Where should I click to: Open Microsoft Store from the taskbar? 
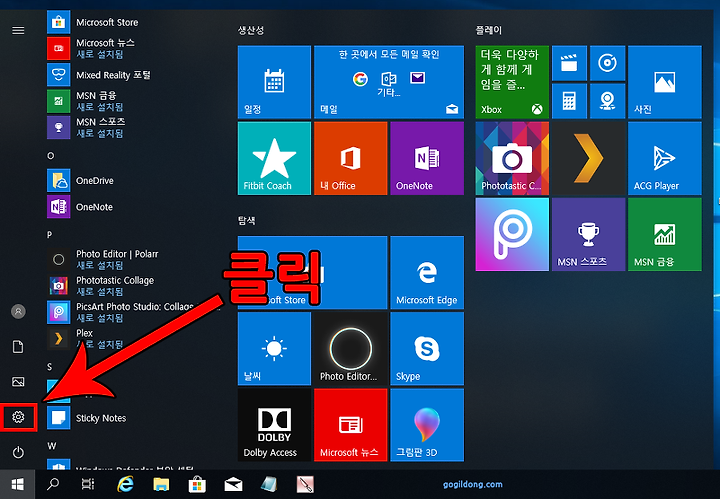coord(197,484)
